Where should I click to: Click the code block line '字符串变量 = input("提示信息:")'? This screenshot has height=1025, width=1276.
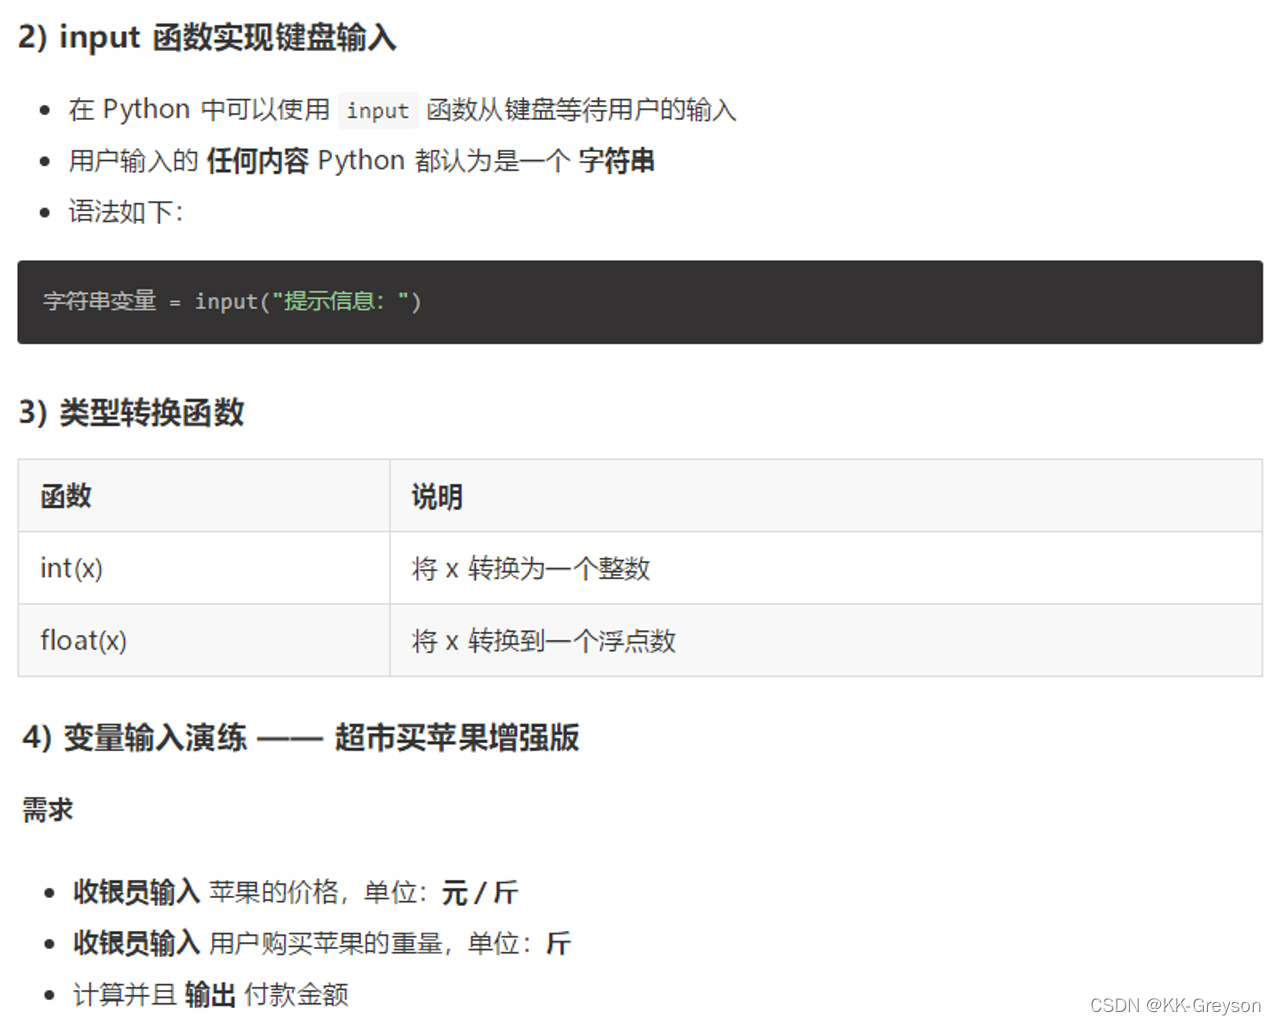click(x=232, y=301)
